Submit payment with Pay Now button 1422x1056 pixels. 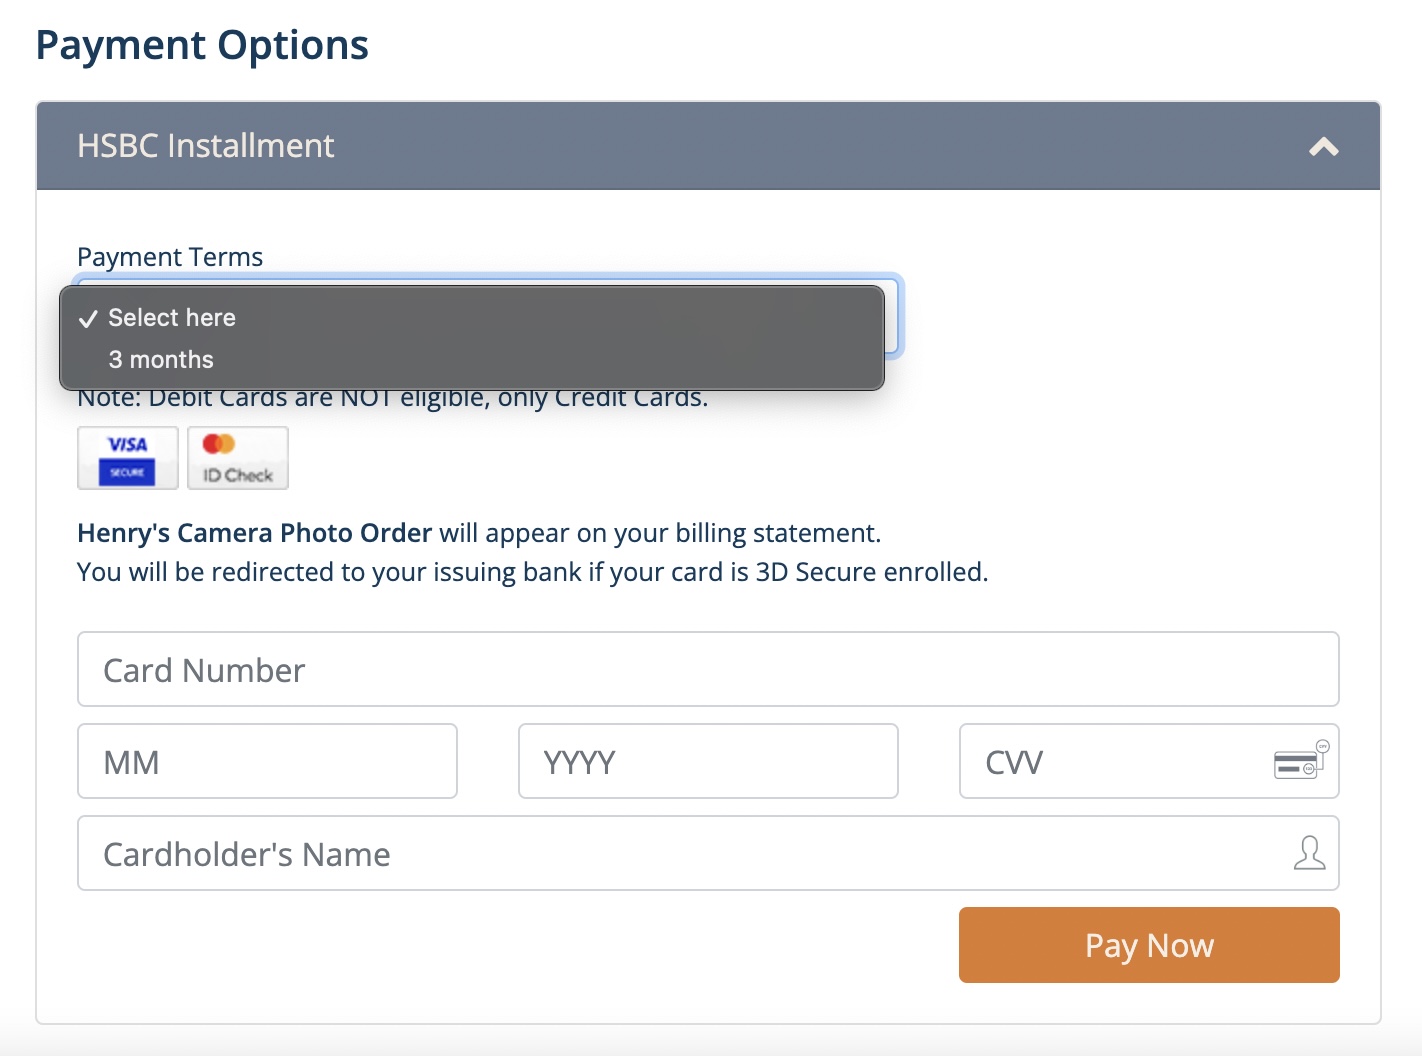(1149, 945)
